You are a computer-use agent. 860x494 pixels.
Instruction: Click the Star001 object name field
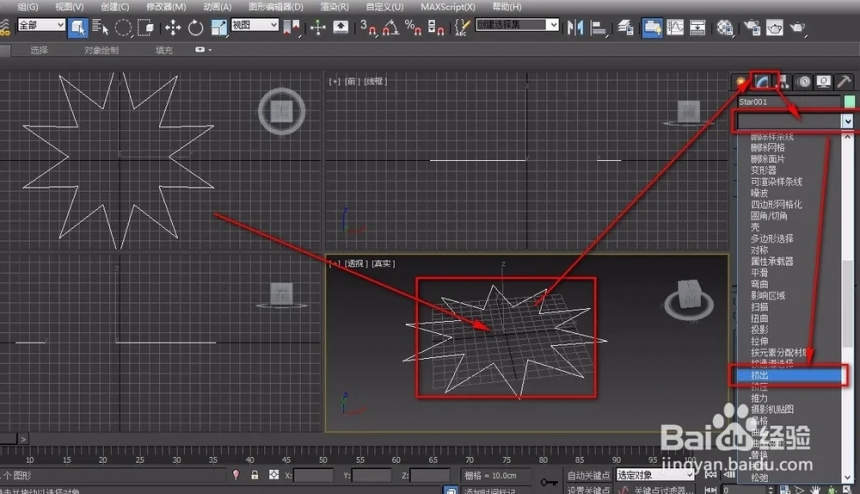point(788,101)
